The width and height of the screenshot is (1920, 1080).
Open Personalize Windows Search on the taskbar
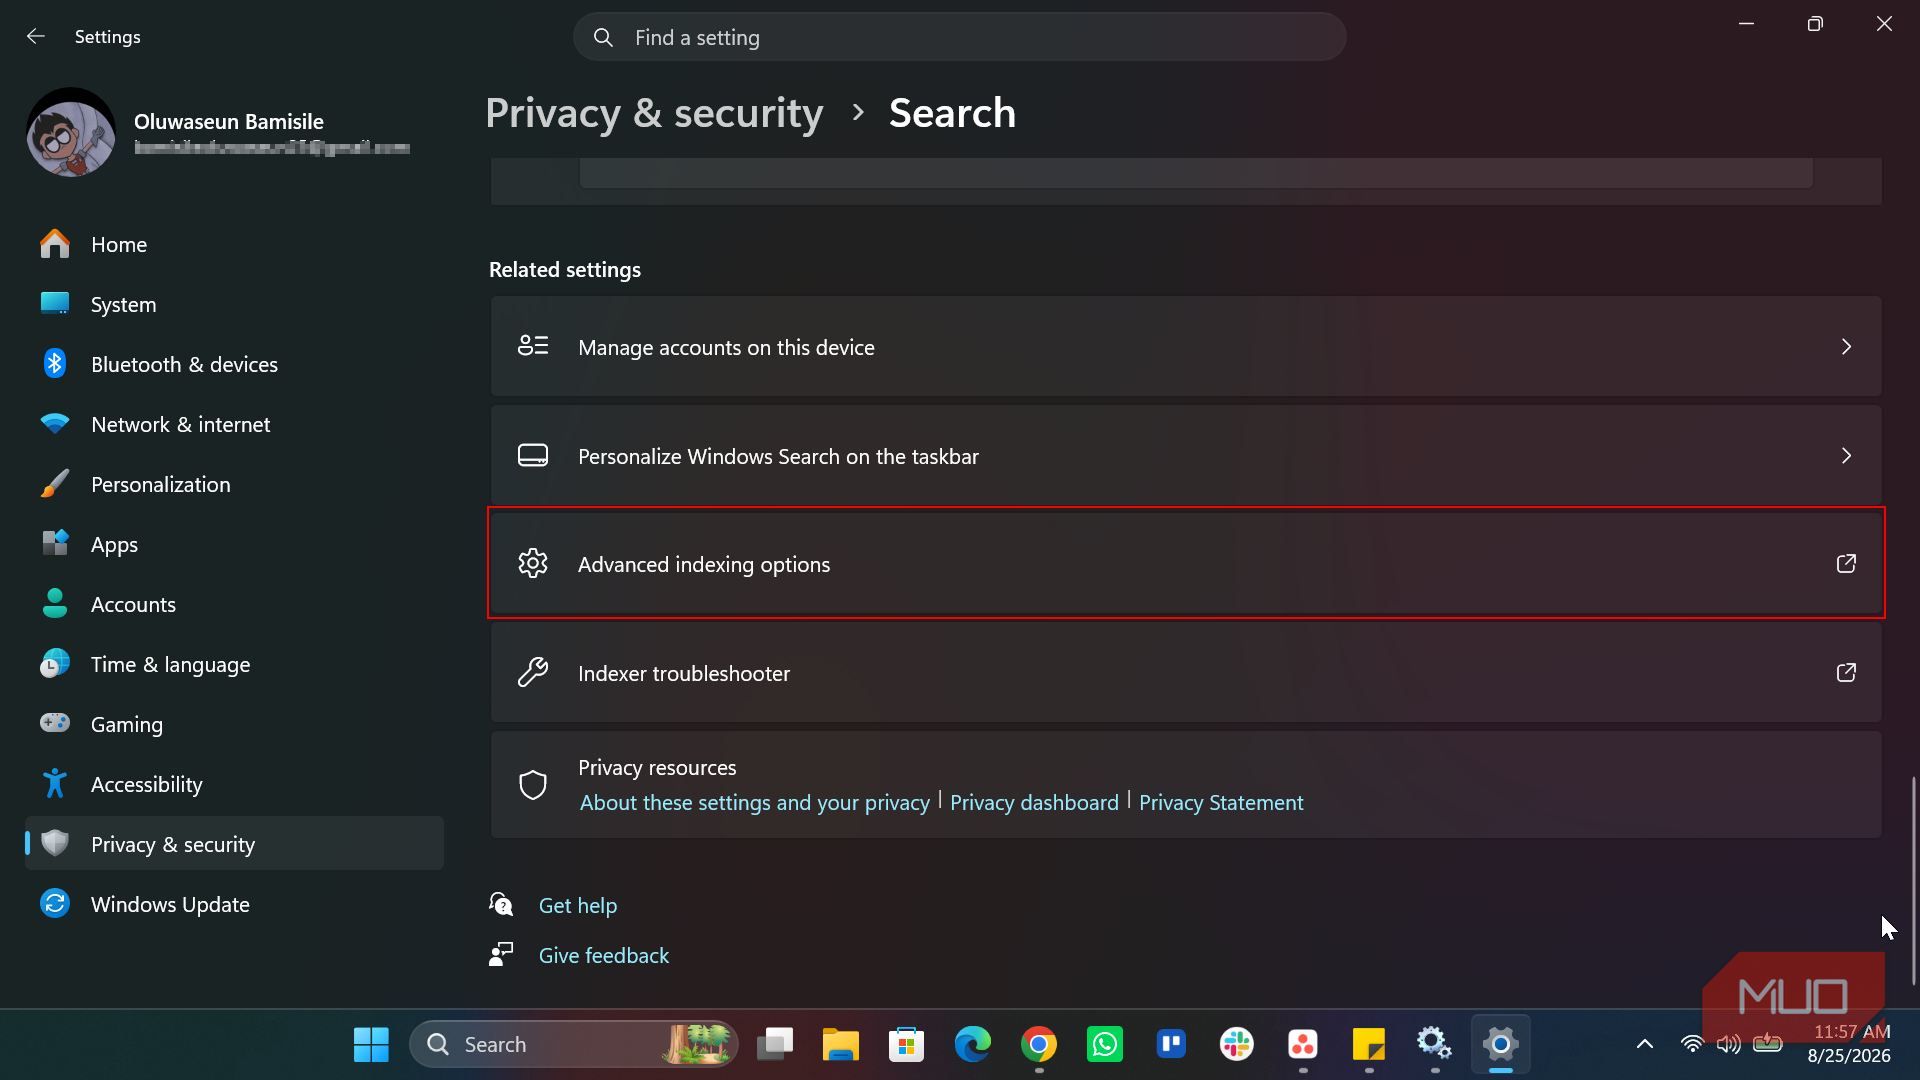coord(1186,456)
